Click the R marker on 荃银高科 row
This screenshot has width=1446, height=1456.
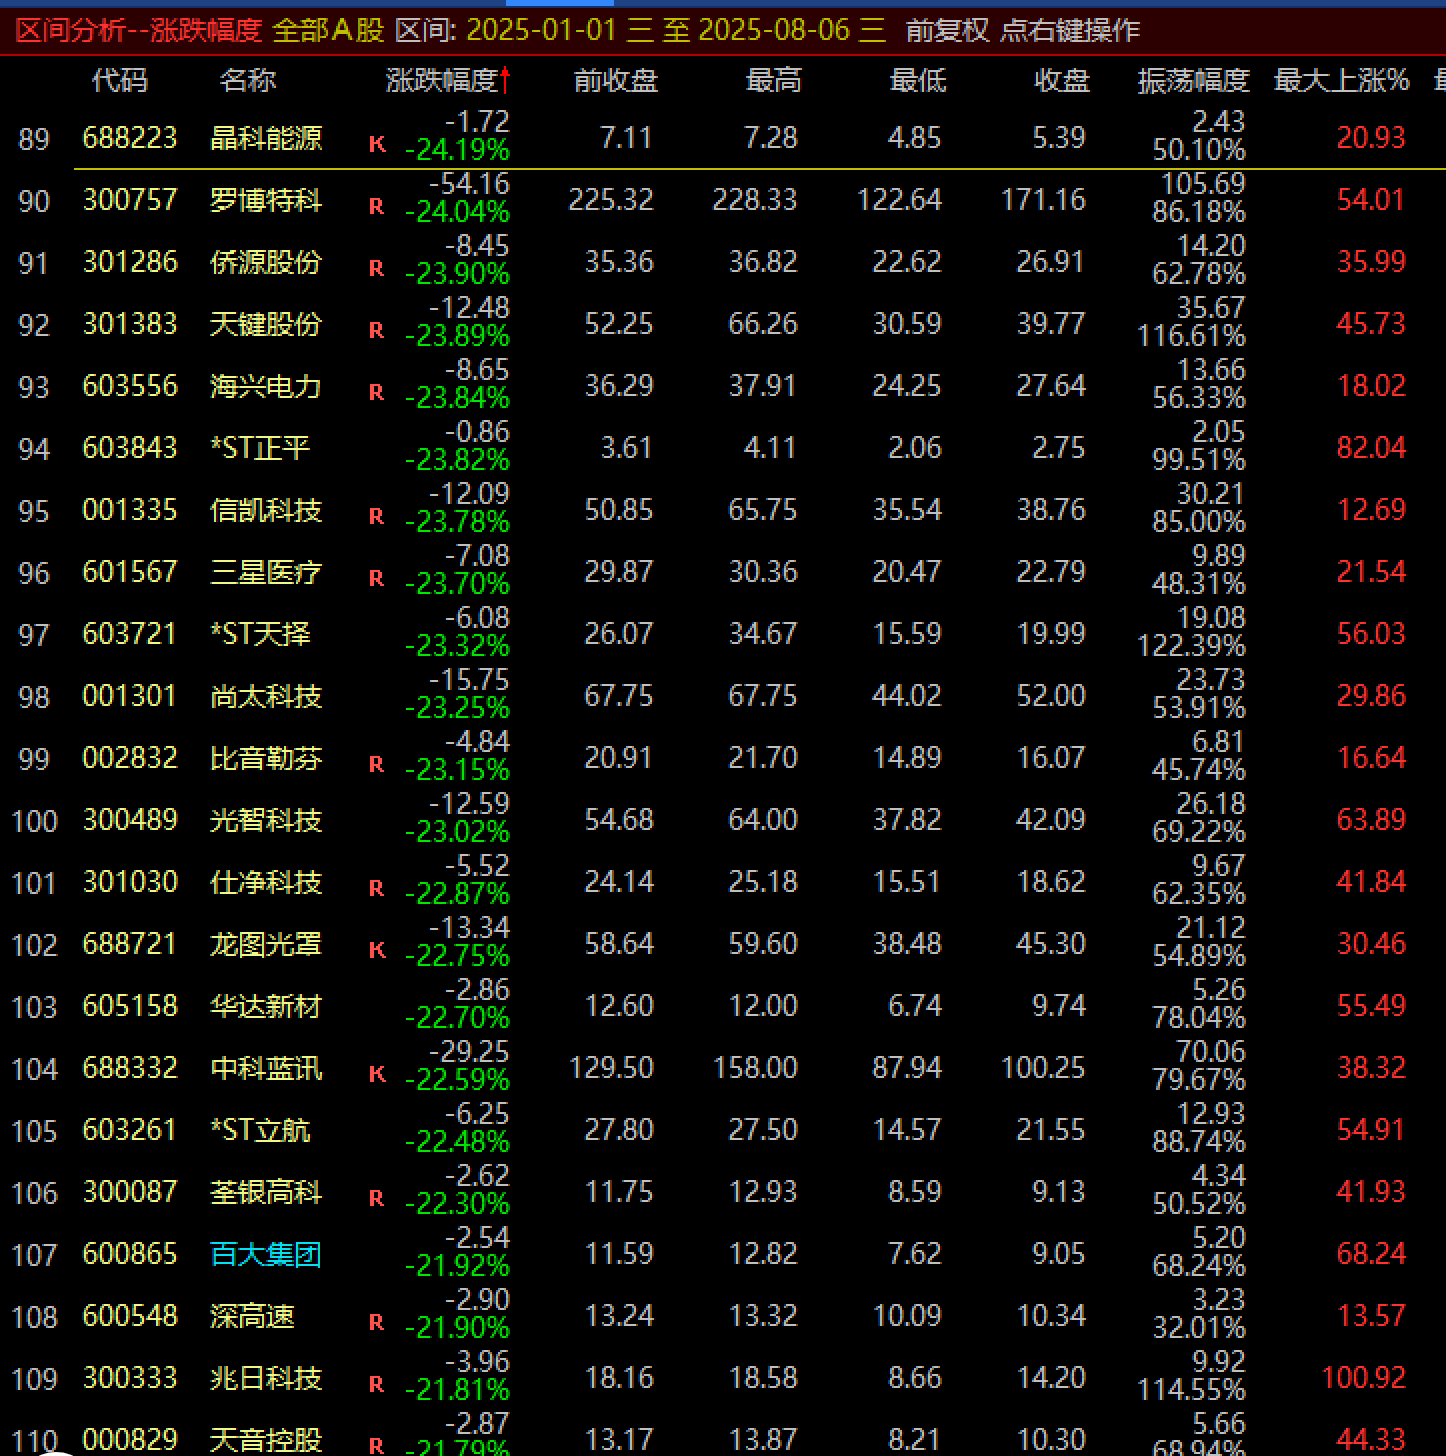pyautogui.click(x=377, y=1198)
